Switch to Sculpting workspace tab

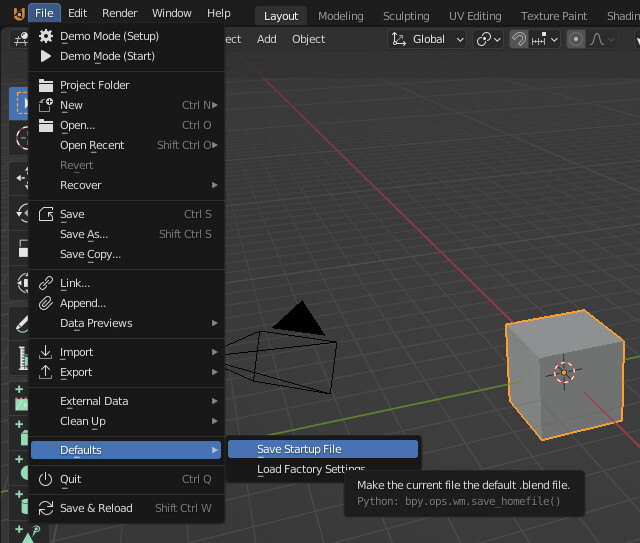(406, 16)
